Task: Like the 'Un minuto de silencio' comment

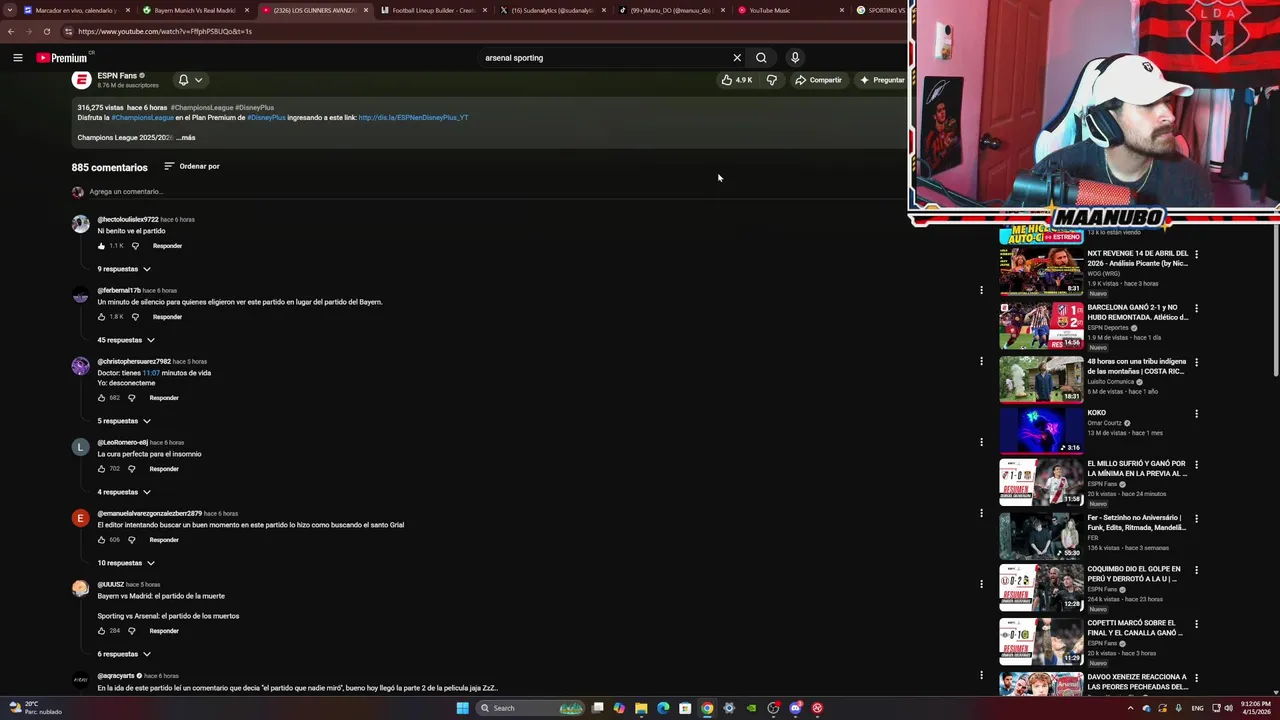Action: 101,317
